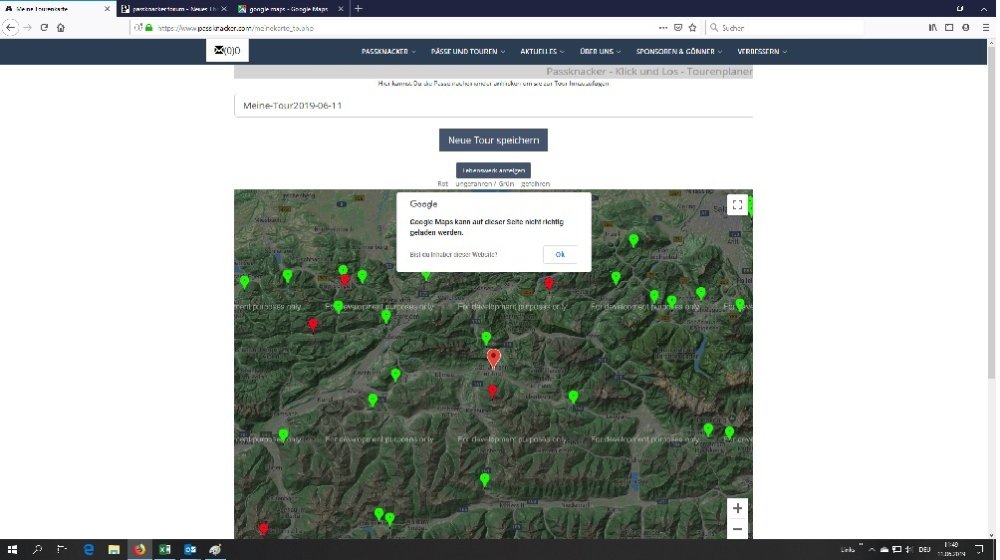Click the tour name field Meine-Tour2019-06-11
Screen dimensions: 1000x560
click(x=493, y=105)
